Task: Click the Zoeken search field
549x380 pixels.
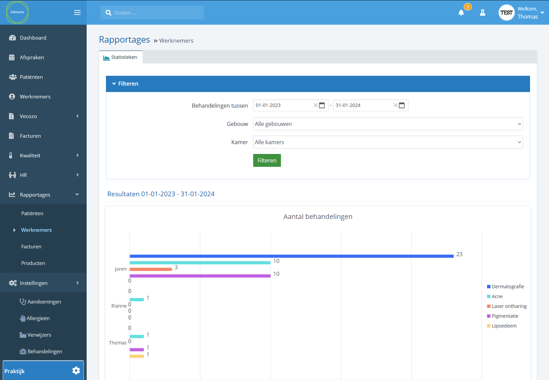Action: click(152, 13)
